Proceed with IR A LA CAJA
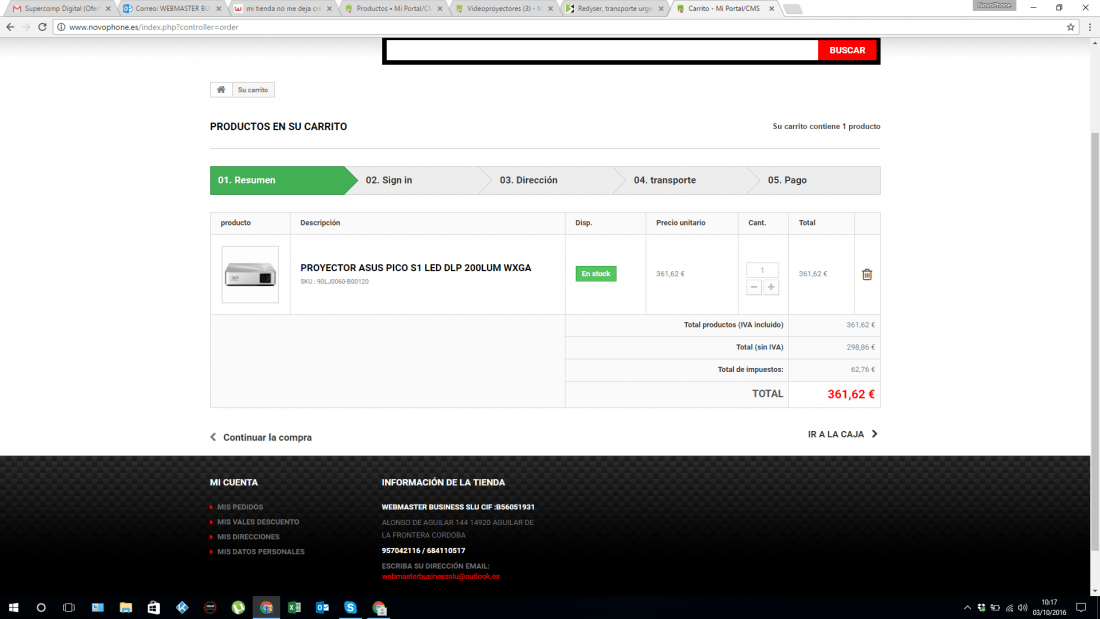Screen dimensions: 1100x619 tap(843, 434)
